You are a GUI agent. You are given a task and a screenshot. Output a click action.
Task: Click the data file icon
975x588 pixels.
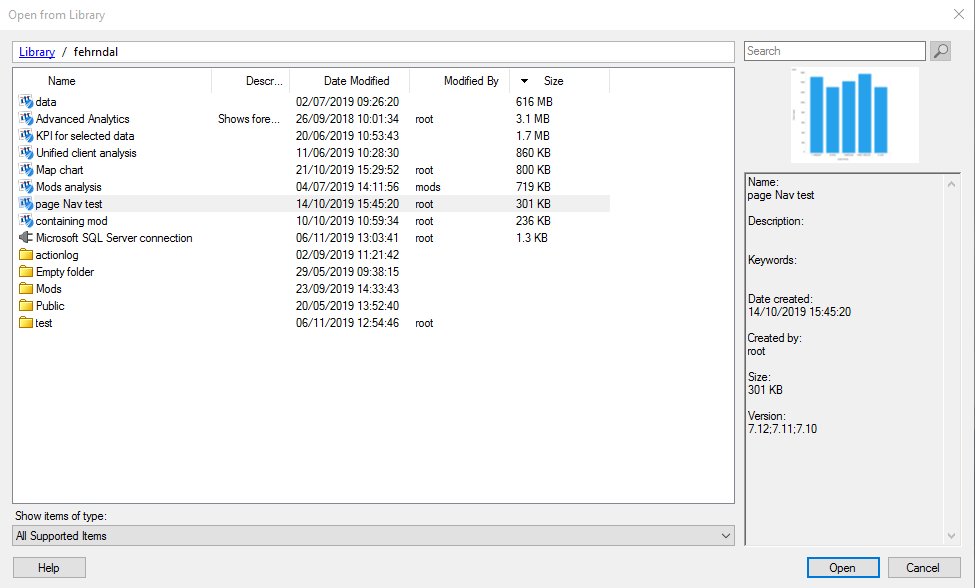pyautogui.click(x=26, y=102)
